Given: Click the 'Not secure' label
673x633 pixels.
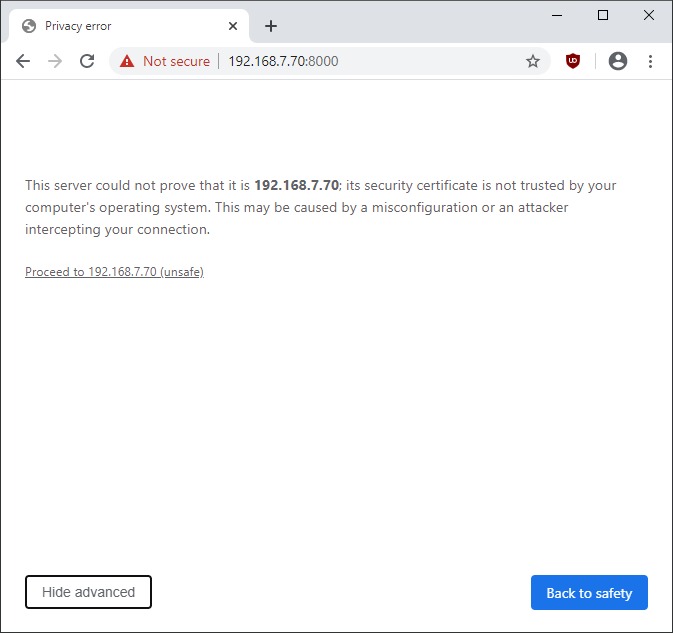Looking at the screenshot, I should point(176,61).
